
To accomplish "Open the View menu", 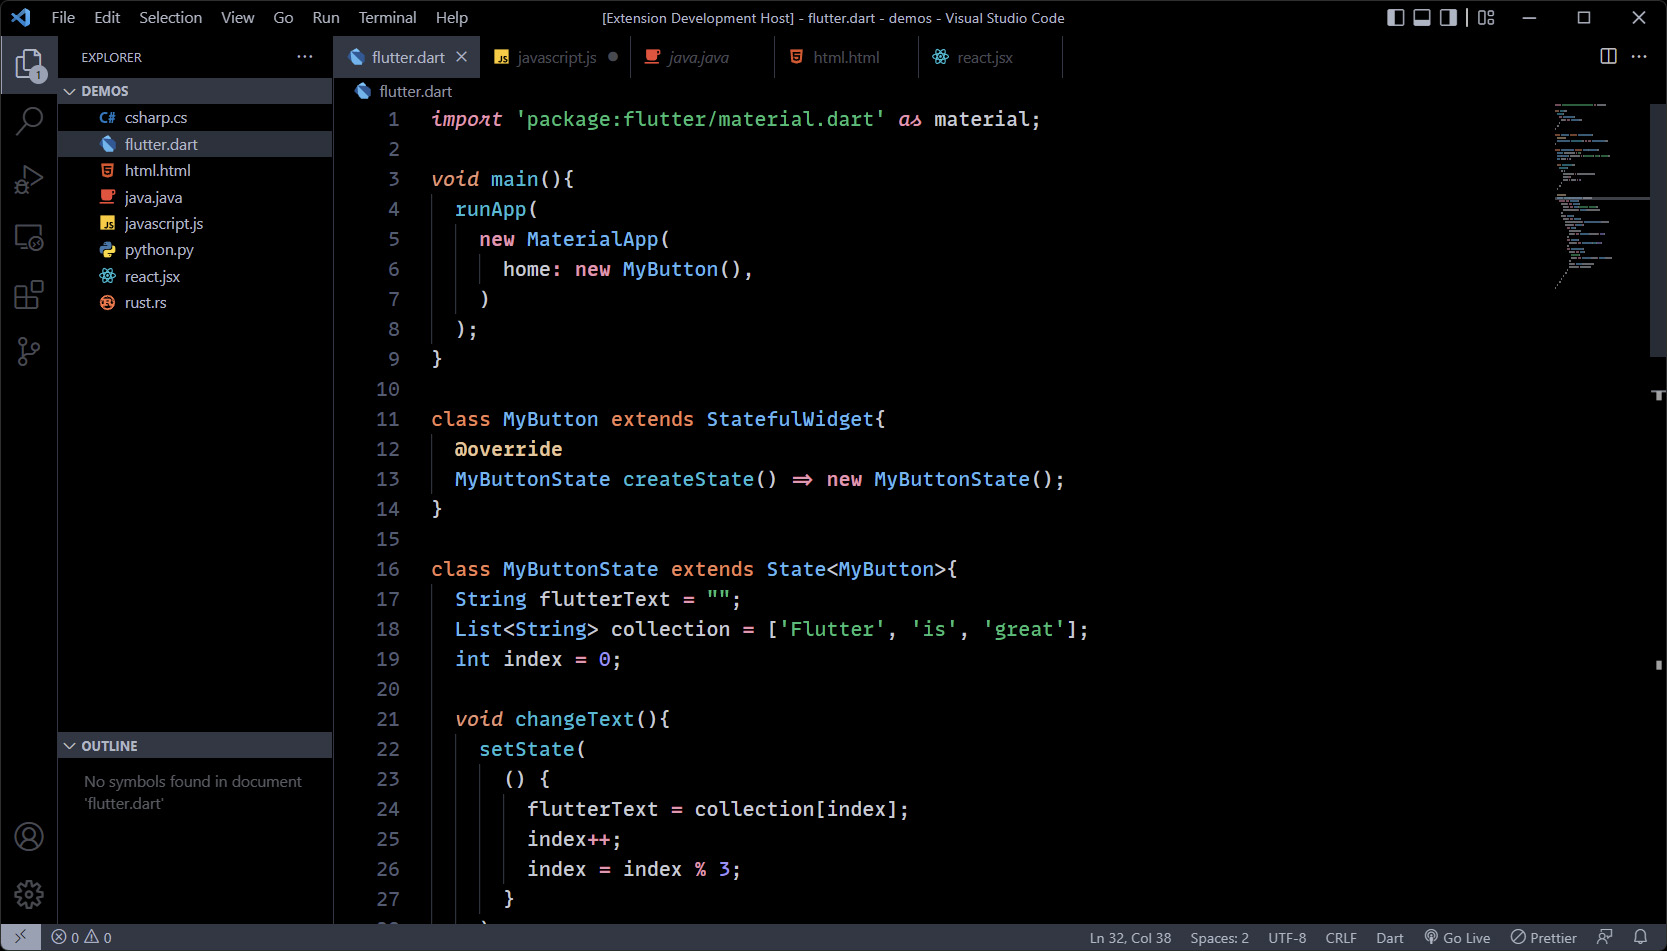I will click(x=237, y=17).
